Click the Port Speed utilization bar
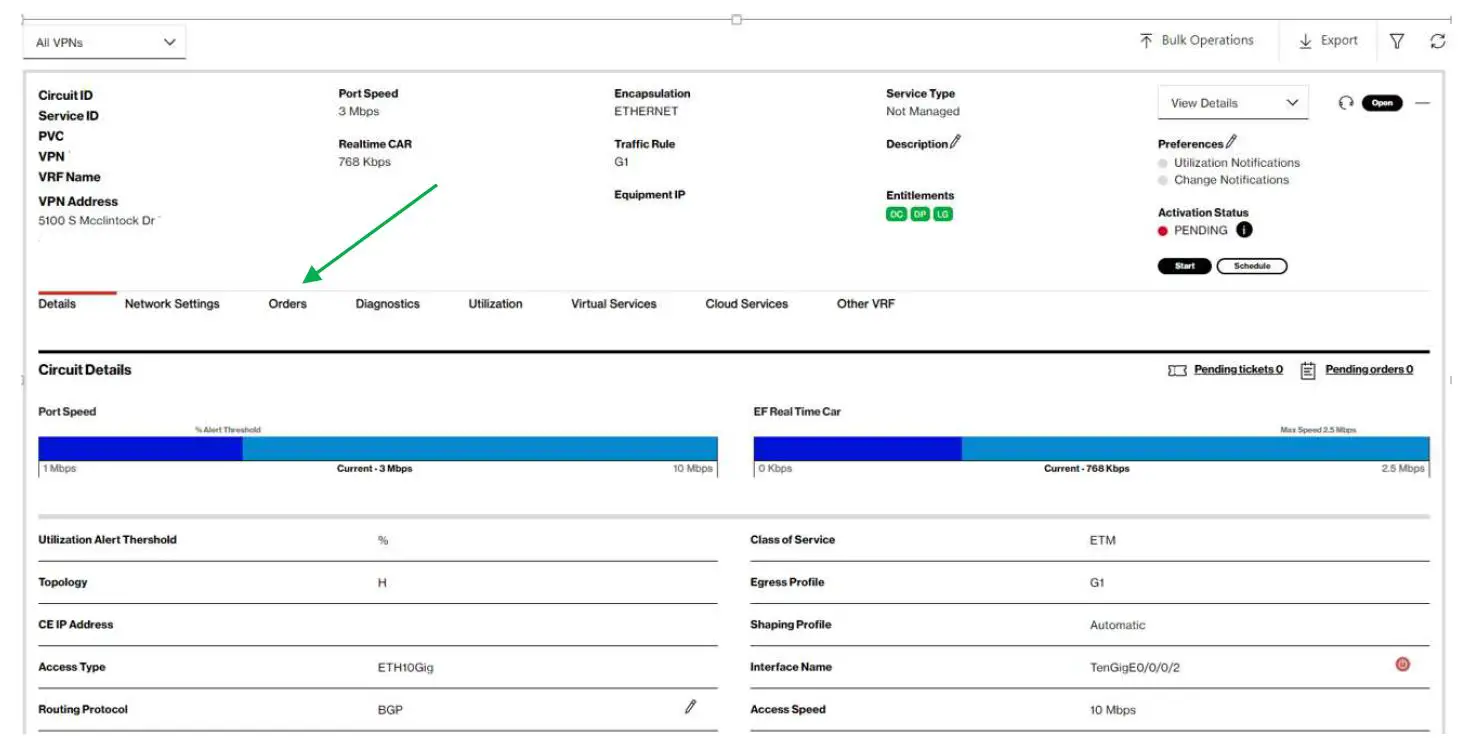 click(378, 445)
